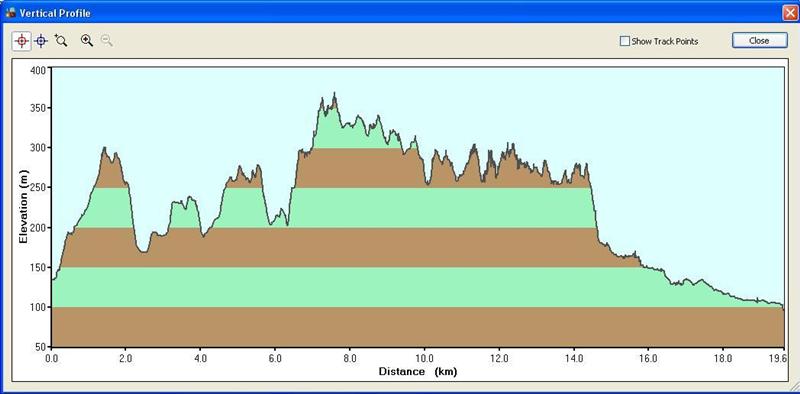
Task: Select the red crosshair target tool
Action: pos(22,41)
